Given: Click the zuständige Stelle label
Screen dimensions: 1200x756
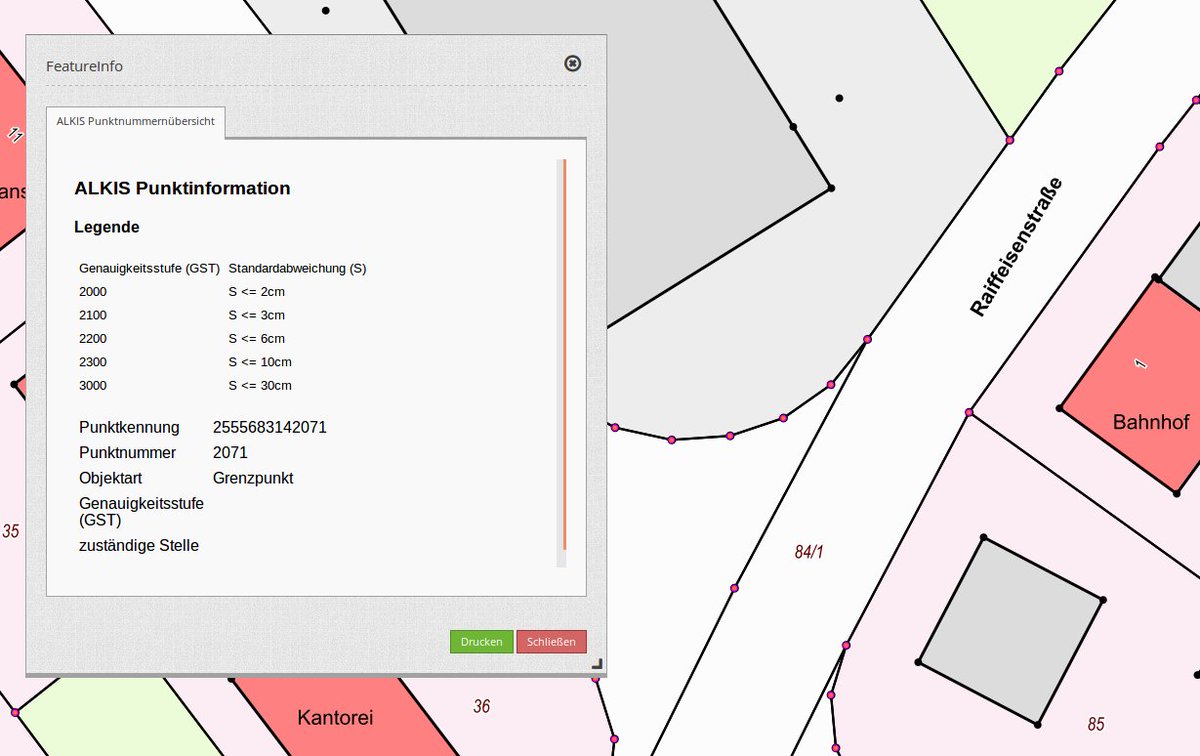Looking at the screenshot, I should tap(139, 545).
